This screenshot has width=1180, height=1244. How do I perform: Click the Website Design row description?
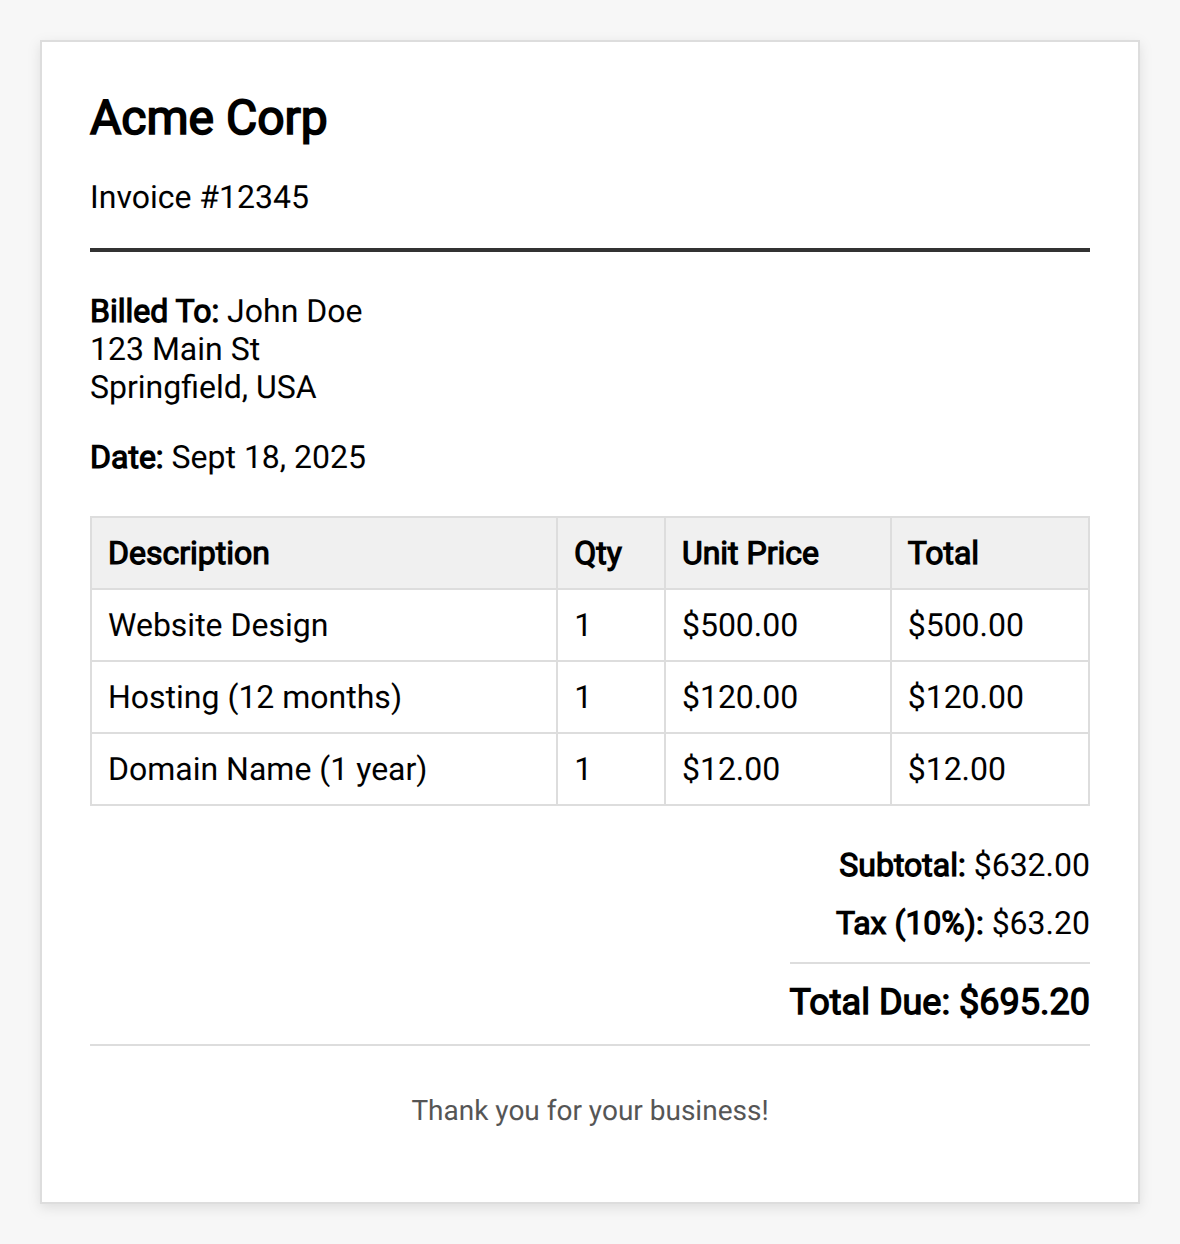coord(218,625)
